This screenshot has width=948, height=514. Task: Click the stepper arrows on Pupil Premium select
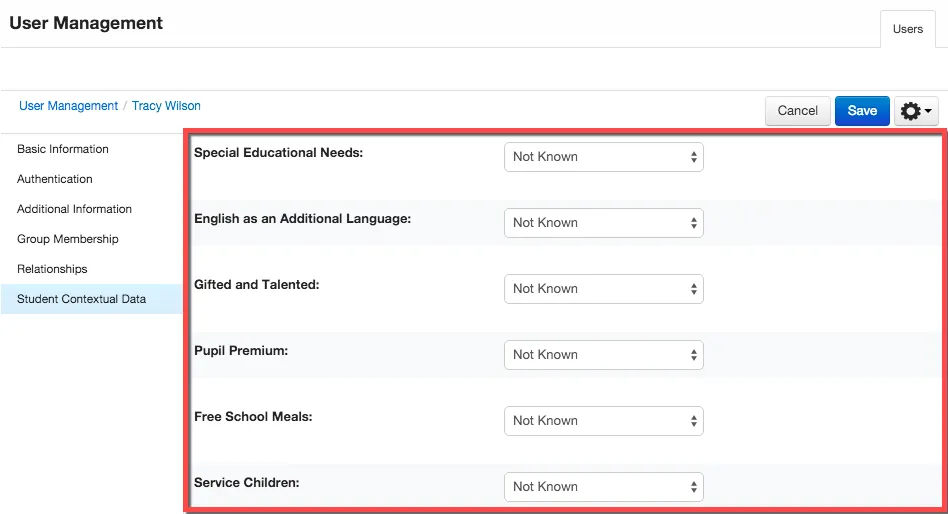click(x=693, y=355)
